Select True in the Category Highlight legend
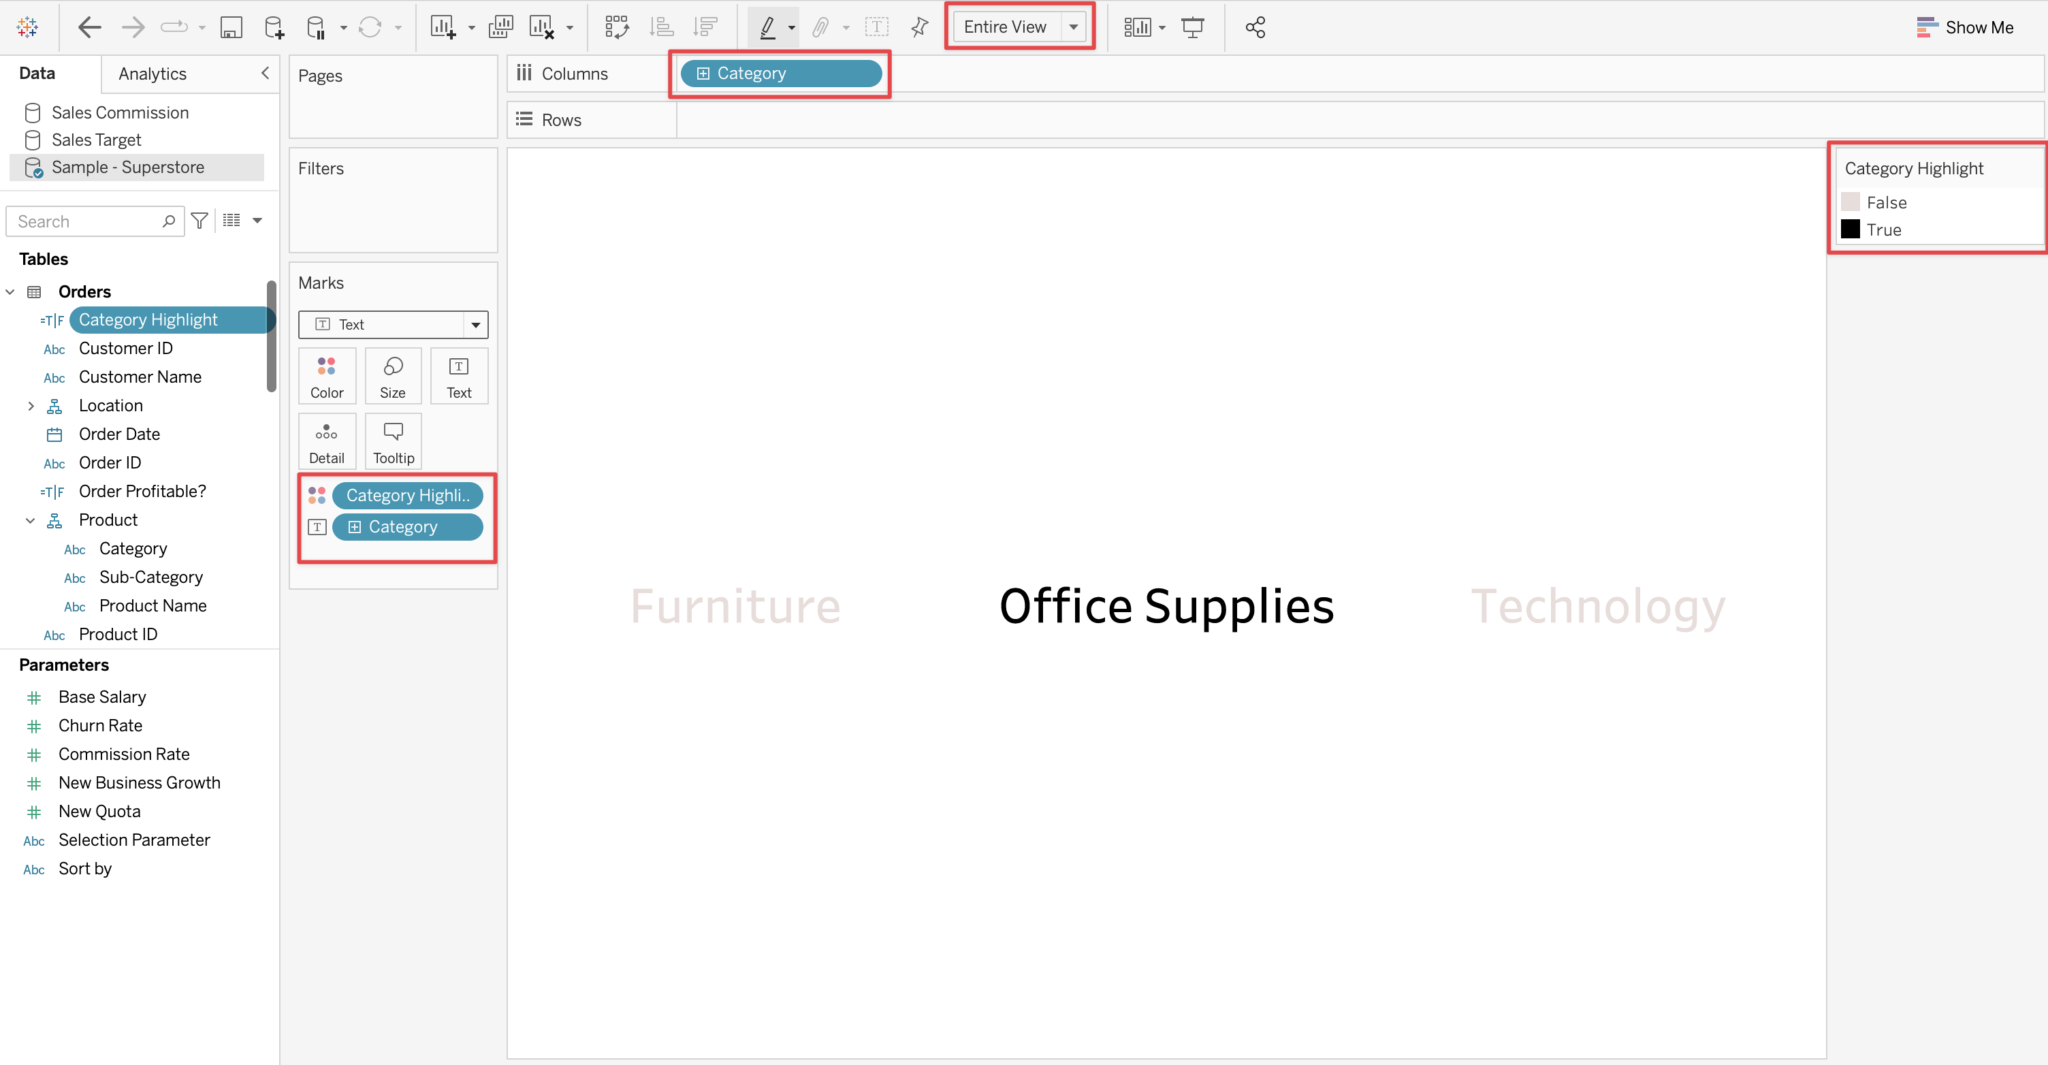The width and height of the screenshot is (2048, 1065). (x=1884, y=229)
